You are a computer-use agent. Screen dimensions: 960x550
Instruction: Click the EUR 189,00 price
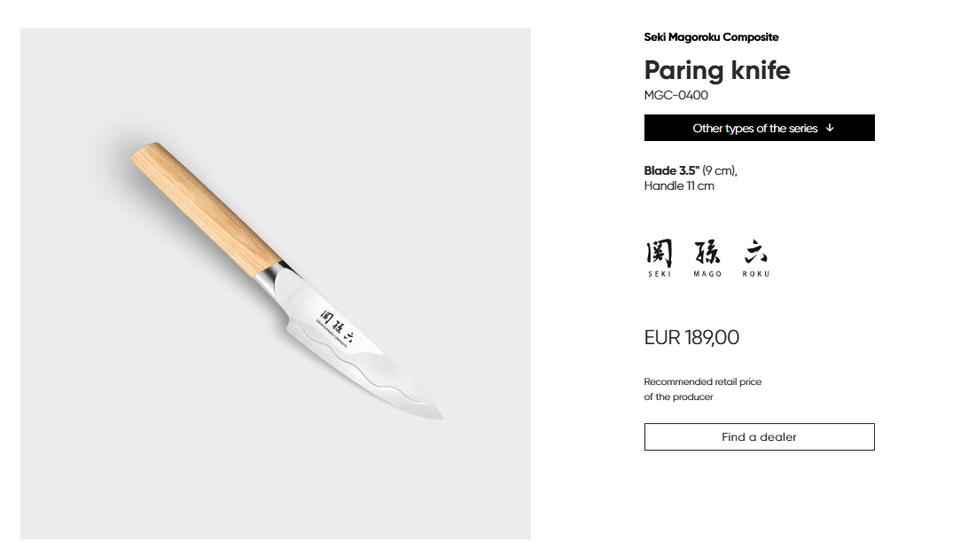[x=692, y=338]
